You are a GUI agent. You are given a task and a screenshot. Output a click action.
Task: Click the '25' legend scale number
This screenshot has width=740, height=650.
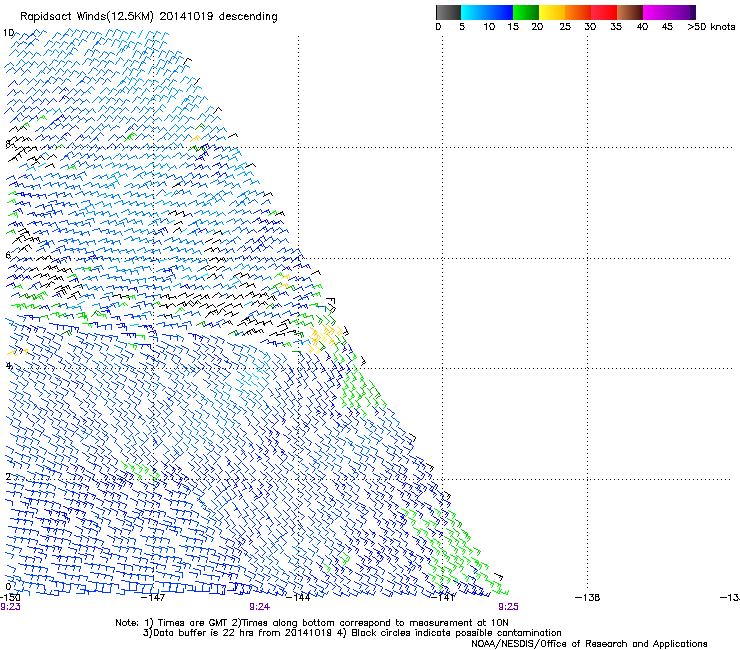tap(565, 27)
